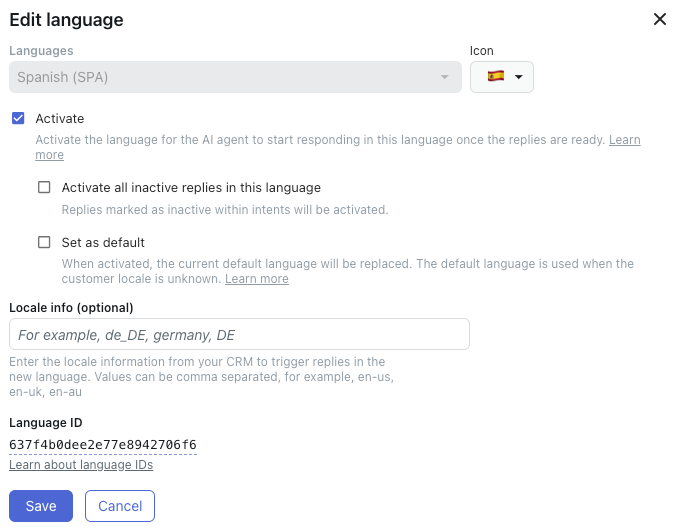The image size is (680, 532).
Task: Click the Languages dropdown caret arrow
Action: point(445,77)
